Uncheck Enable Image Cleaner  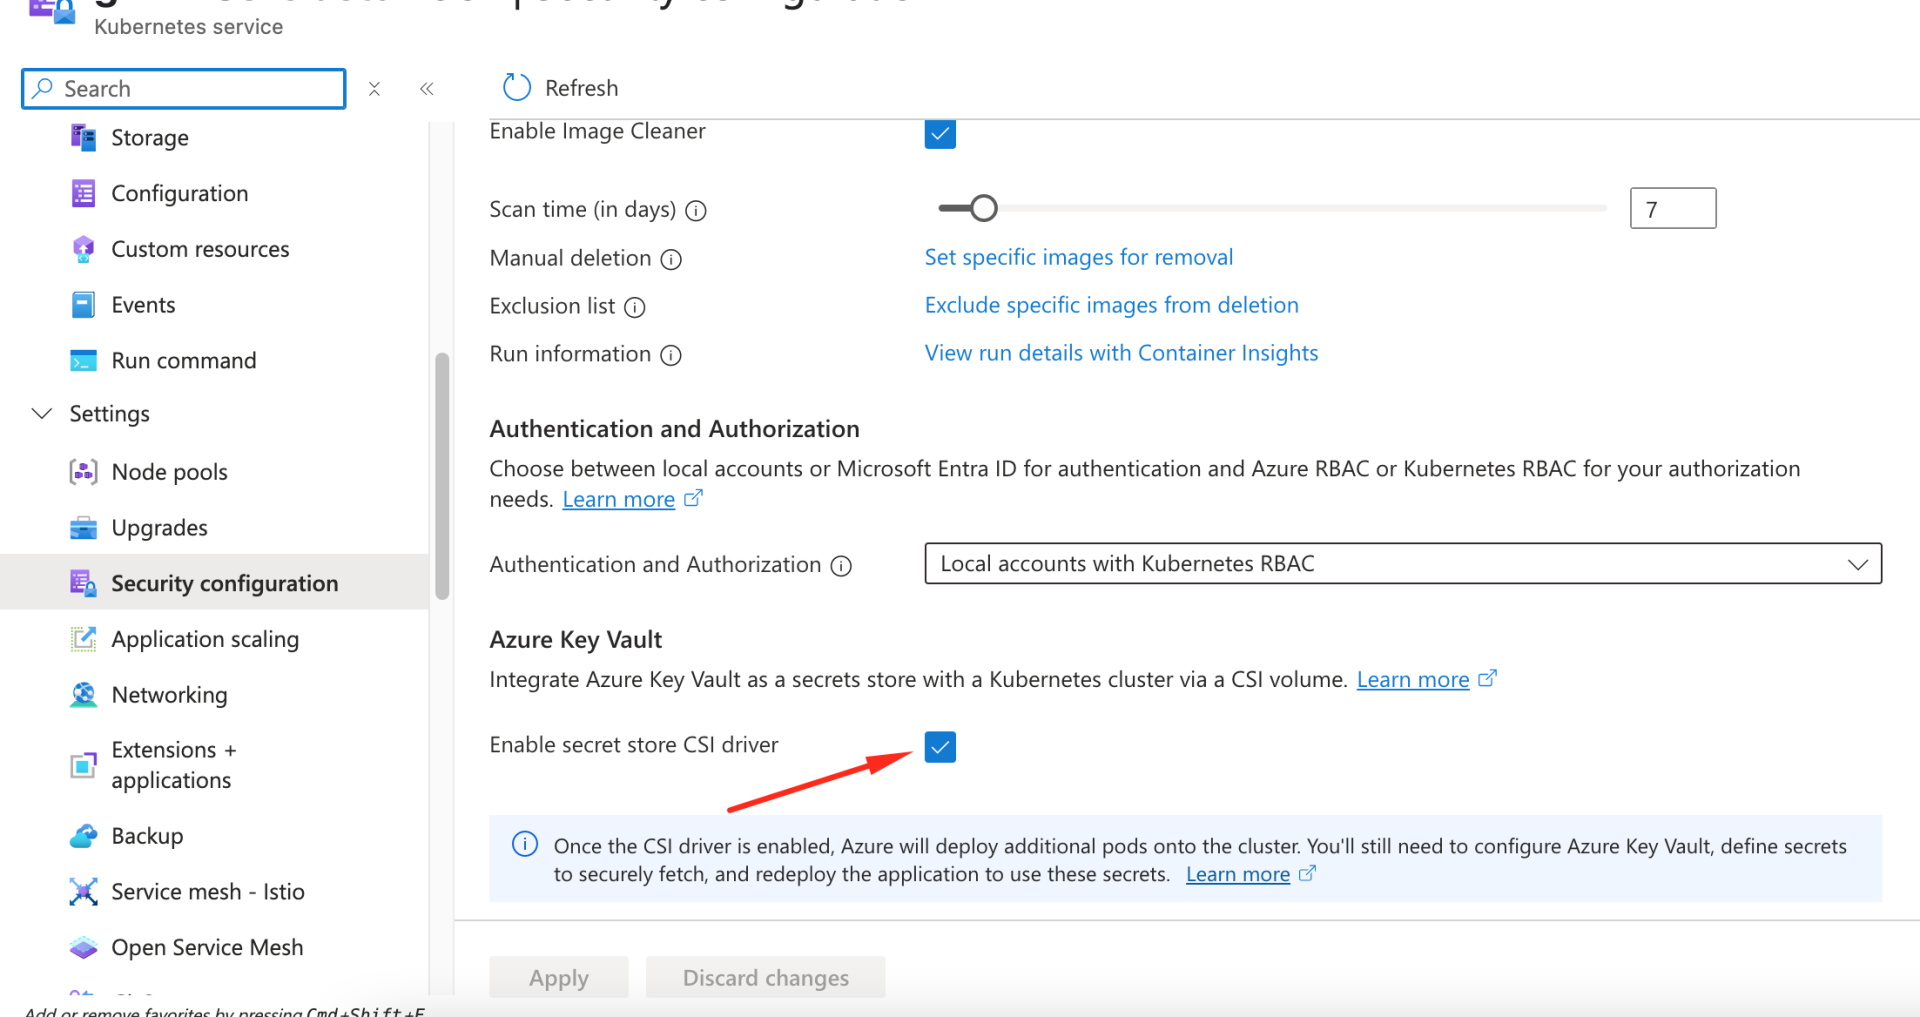[x=939, y=133]
